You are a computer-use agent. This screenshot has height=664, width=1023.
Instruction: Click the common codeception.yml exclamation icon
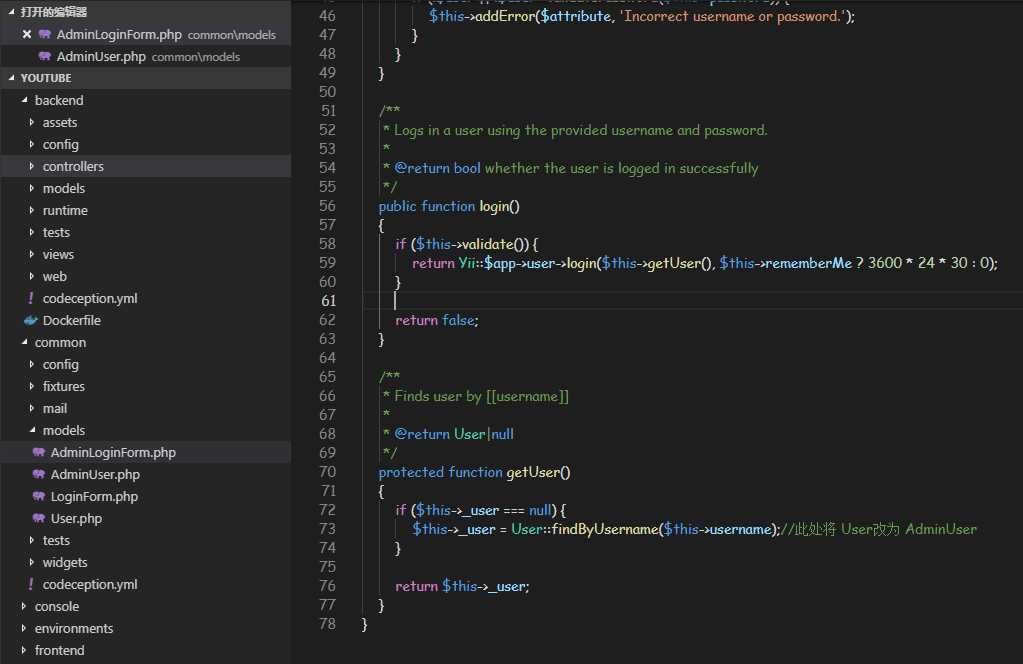(30, 584)
